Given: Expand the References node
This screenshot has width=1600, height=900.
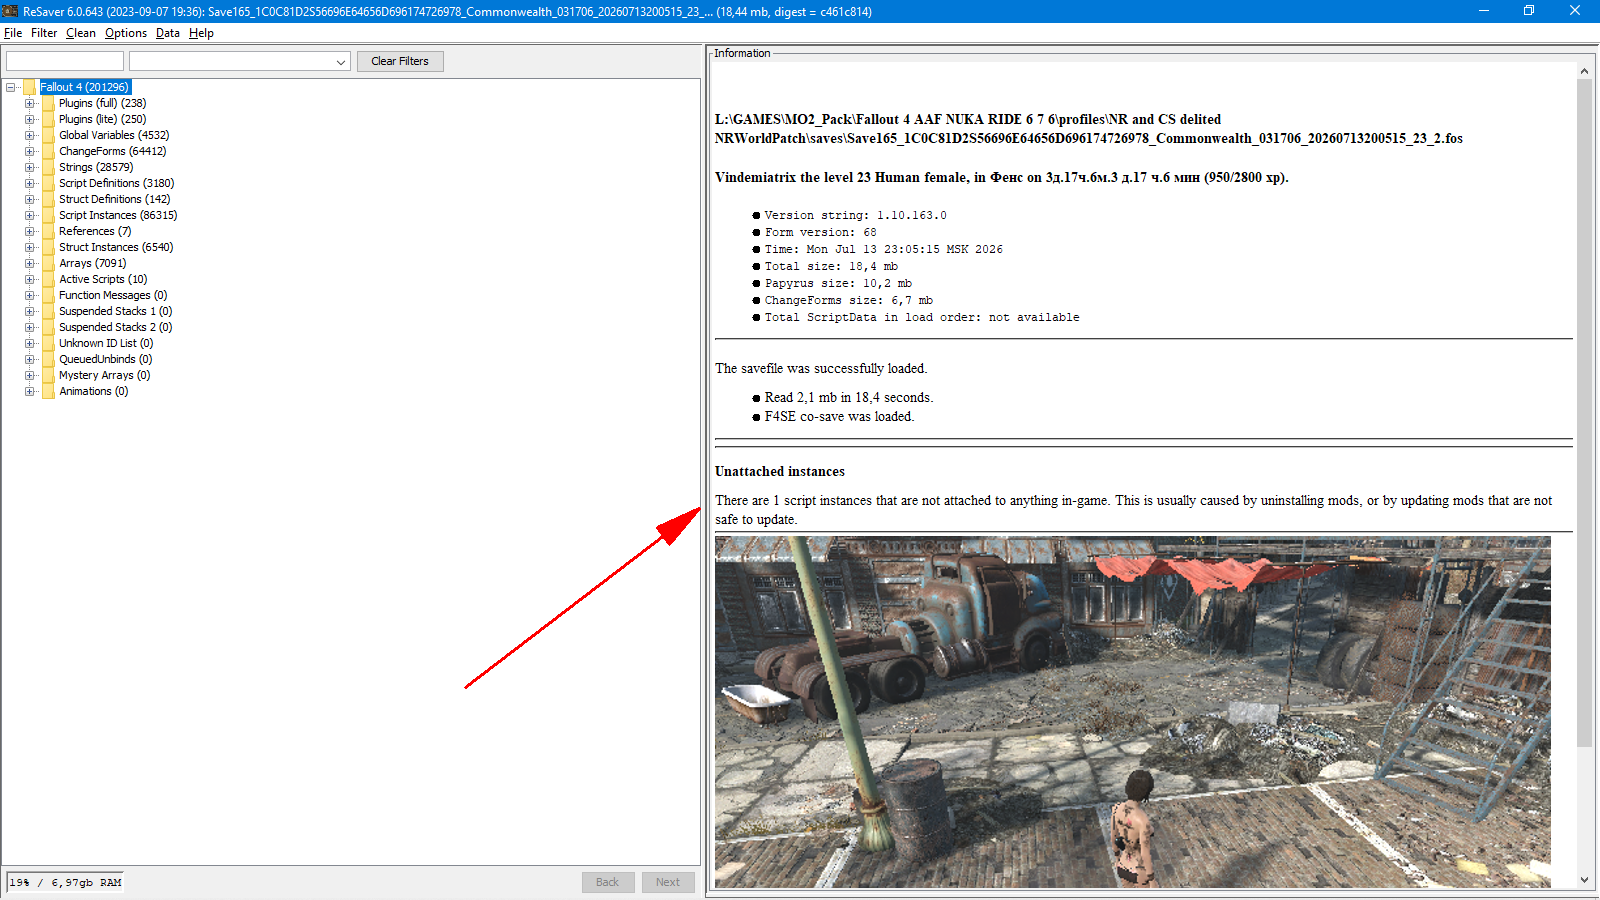Looking at the screenshot, I should coord(30,231).
